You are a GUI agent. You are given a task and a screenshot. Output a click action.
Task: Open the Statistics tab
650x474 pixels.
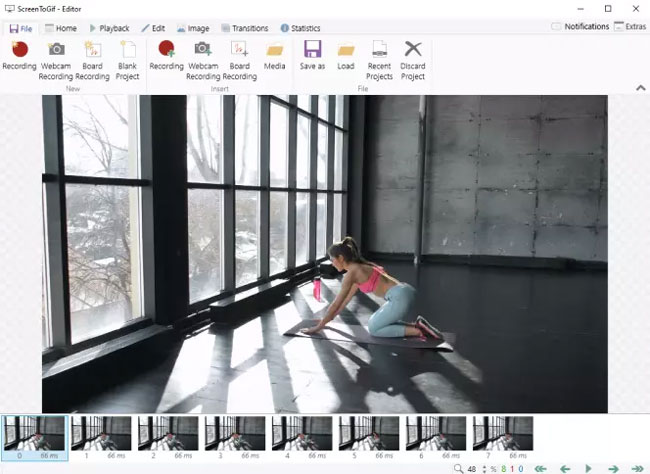point(301,28)
